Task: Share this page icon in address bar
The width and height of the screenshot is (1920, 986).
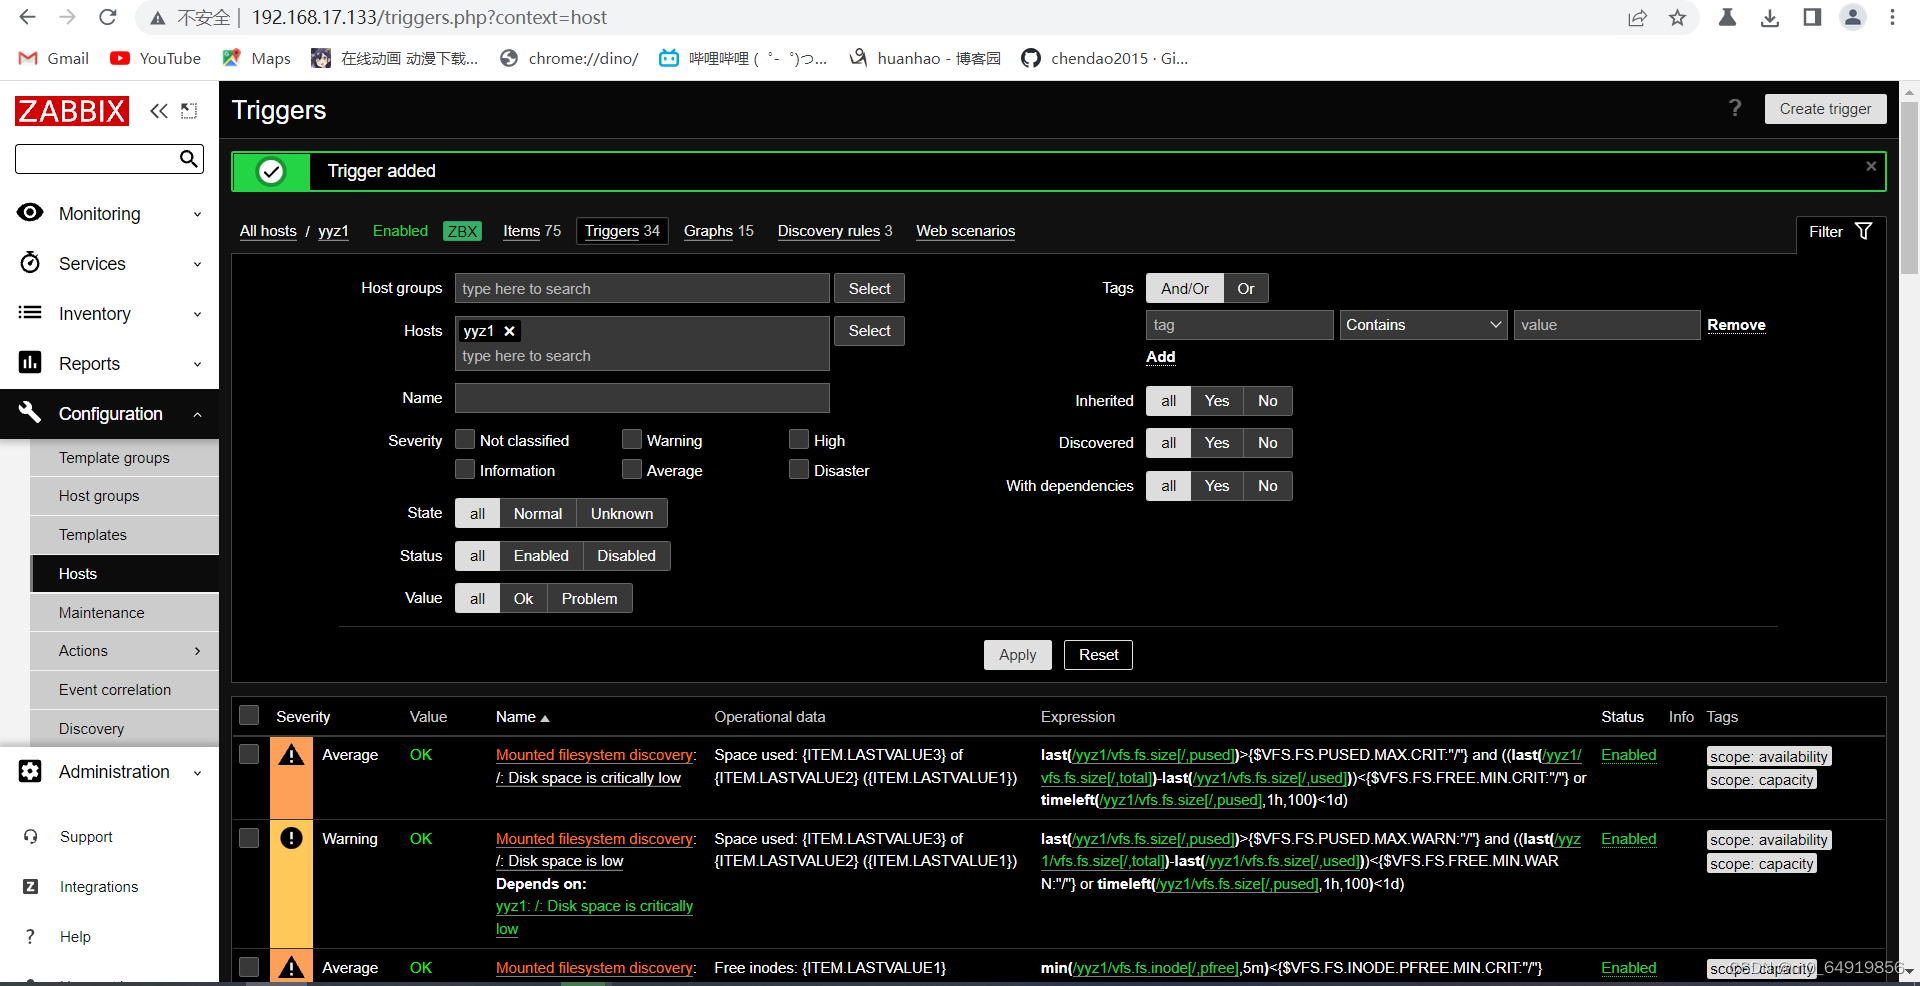Action: (x=1637, y=17)
